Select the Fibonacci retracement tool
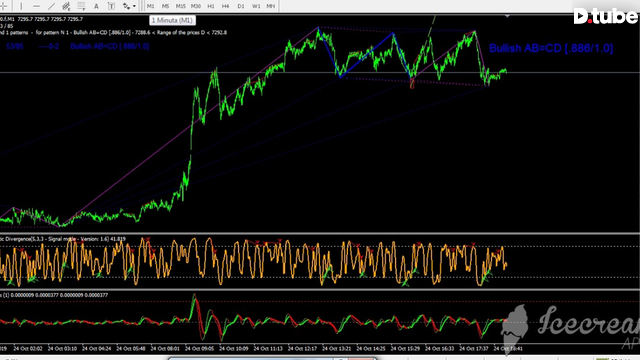The image size is (640, 360). (81, 6)
